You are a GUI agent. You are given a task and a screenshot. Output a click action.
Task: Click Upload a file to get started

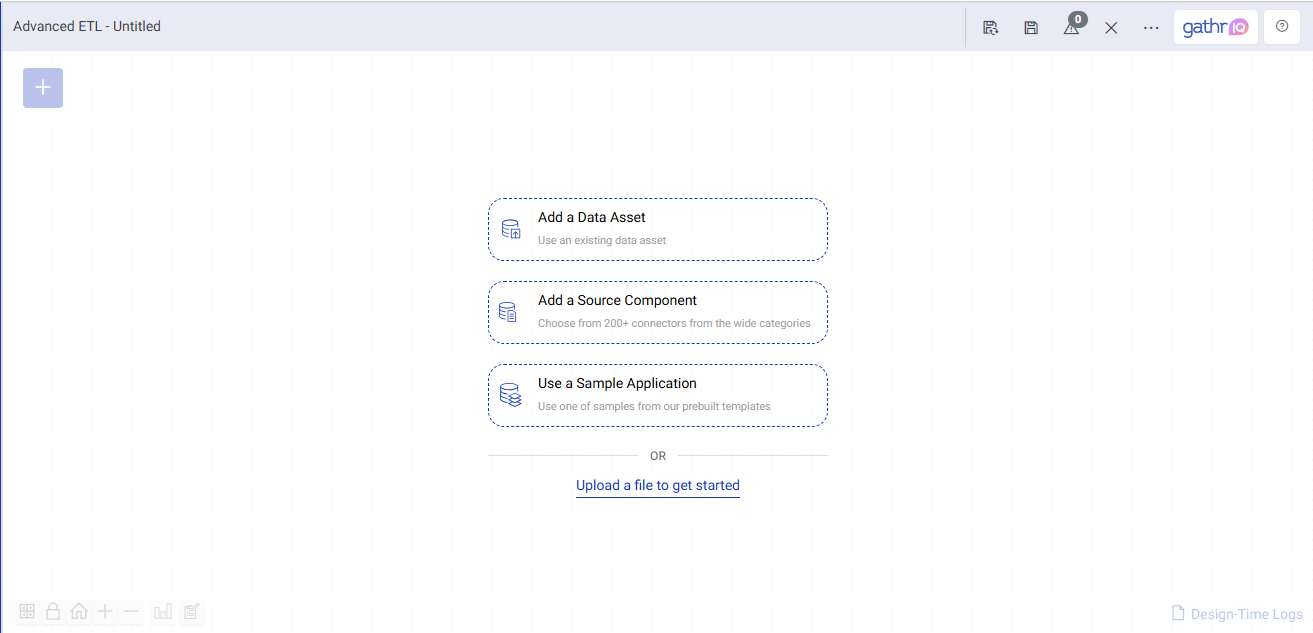tap(657, 486)
